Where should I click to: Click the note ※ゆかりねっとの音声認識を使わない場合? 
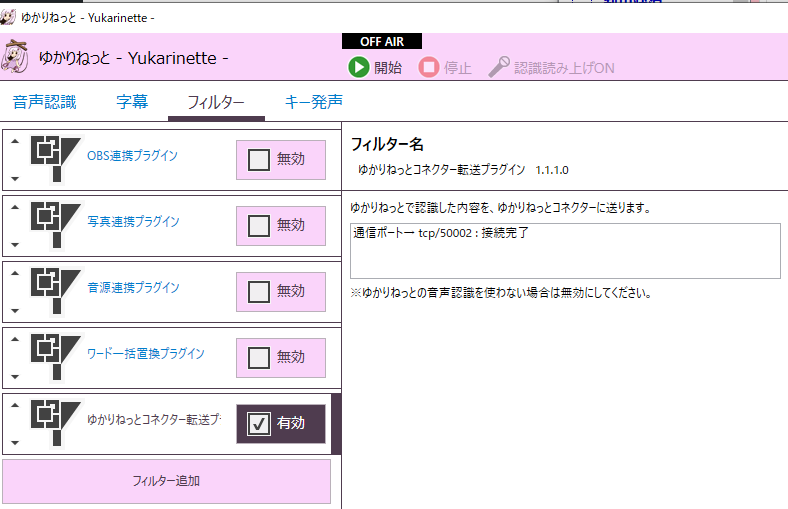pos(501,292)
